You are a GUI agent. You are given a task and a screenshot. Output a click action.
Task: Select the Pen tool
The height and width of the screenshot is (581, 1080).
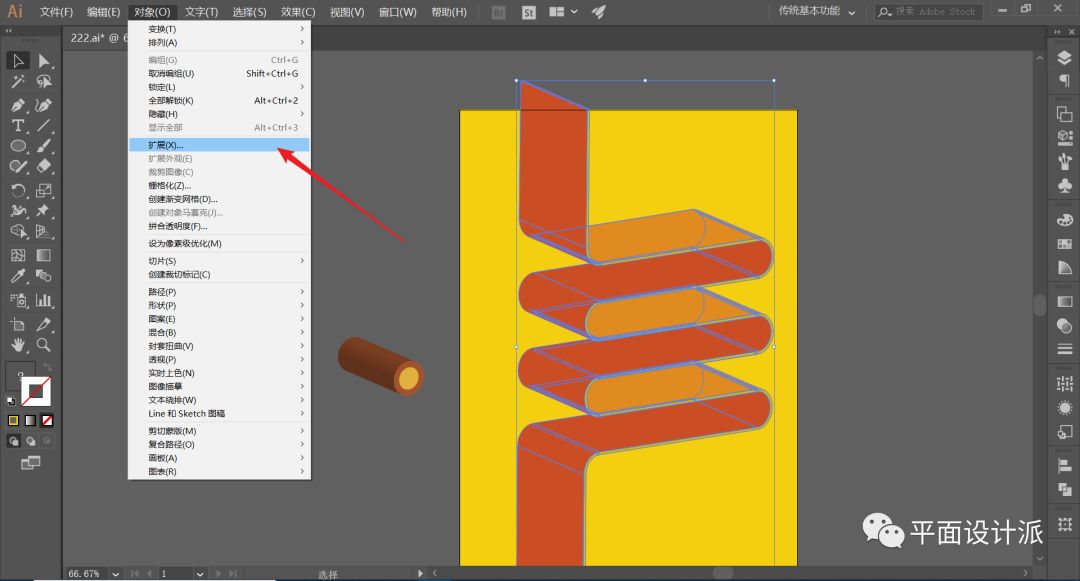pos(18,104)
